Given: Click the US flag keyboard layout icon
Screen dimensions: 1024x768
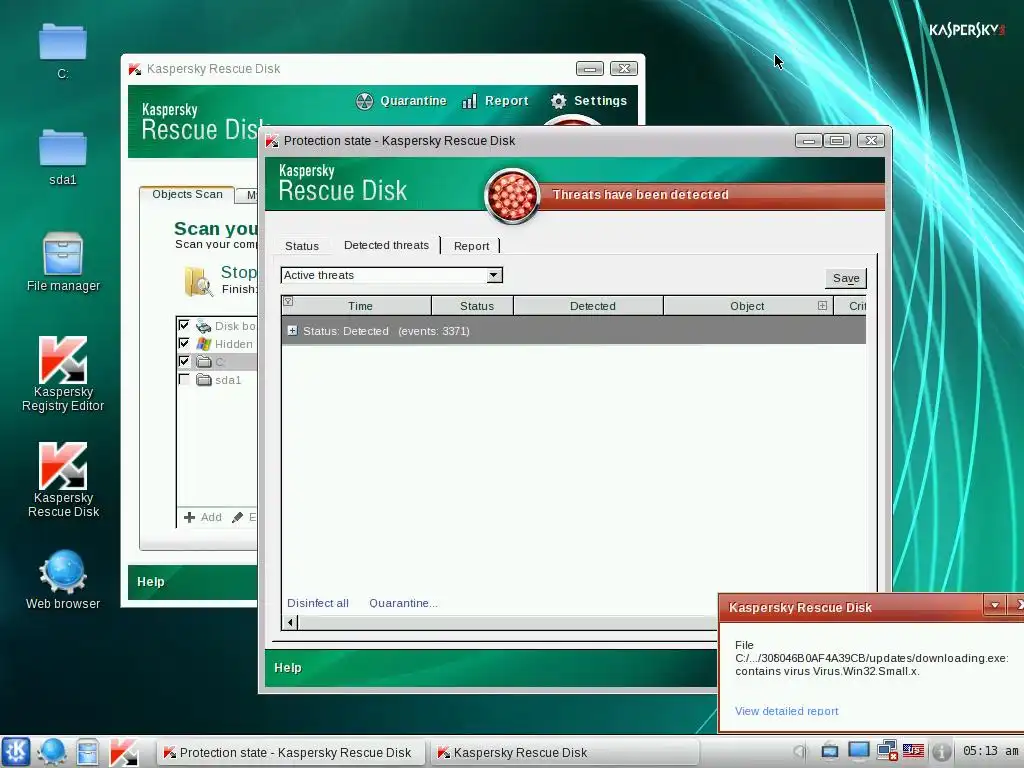Looking at the screenshot, I should (x=913, y=751).
